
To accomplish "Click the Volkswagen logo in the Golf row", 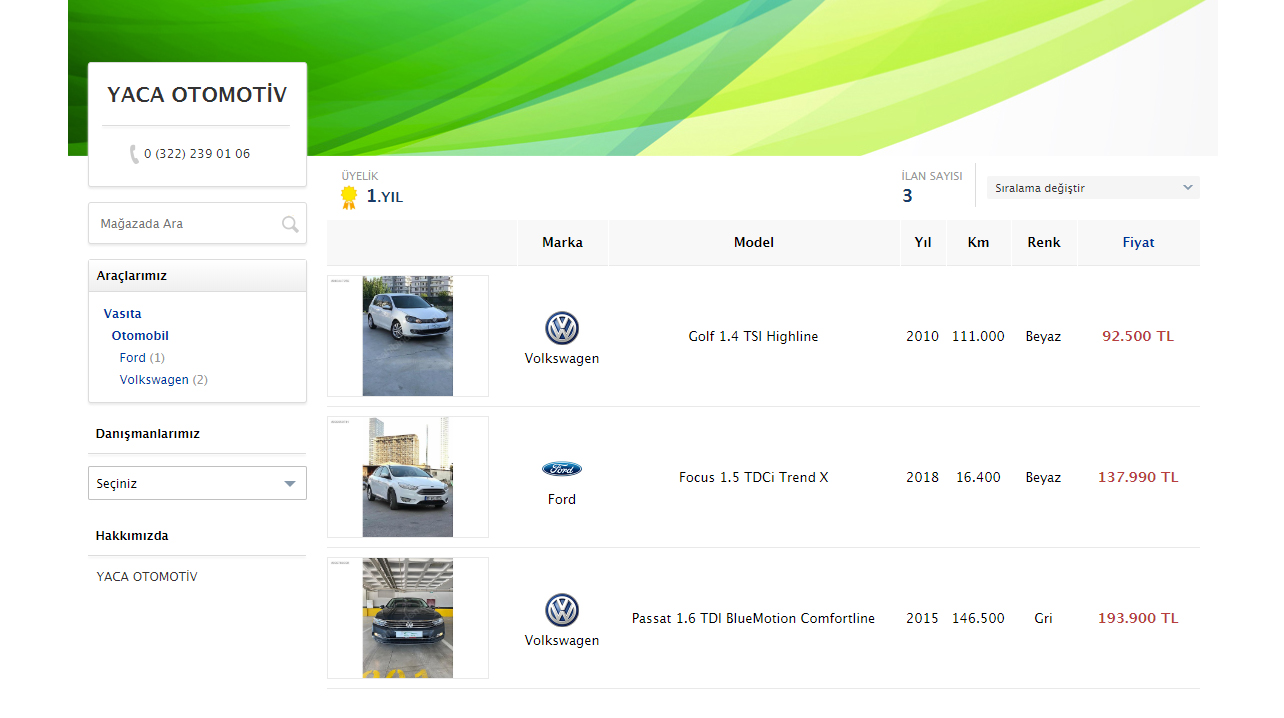I will pyautogui.click(x=562, y=328).
